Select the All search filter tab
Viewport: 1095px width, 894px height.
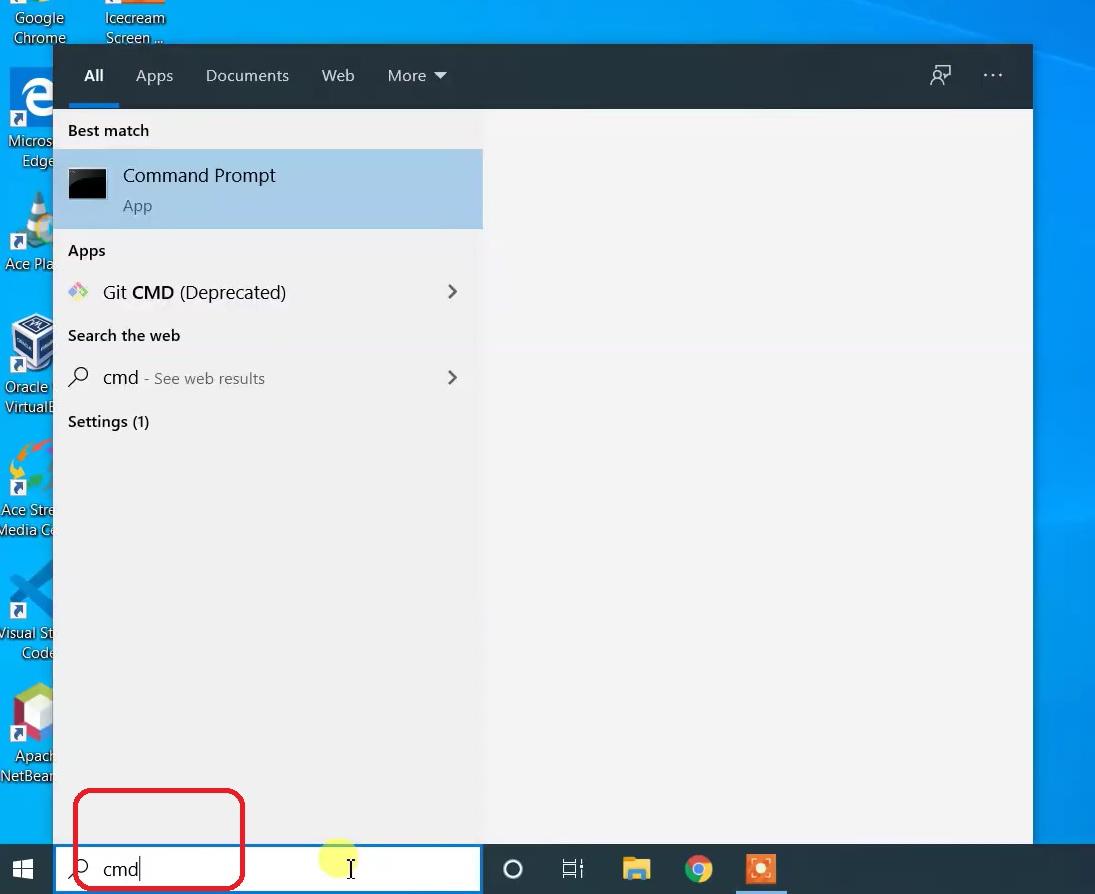[x=94, y=75]
